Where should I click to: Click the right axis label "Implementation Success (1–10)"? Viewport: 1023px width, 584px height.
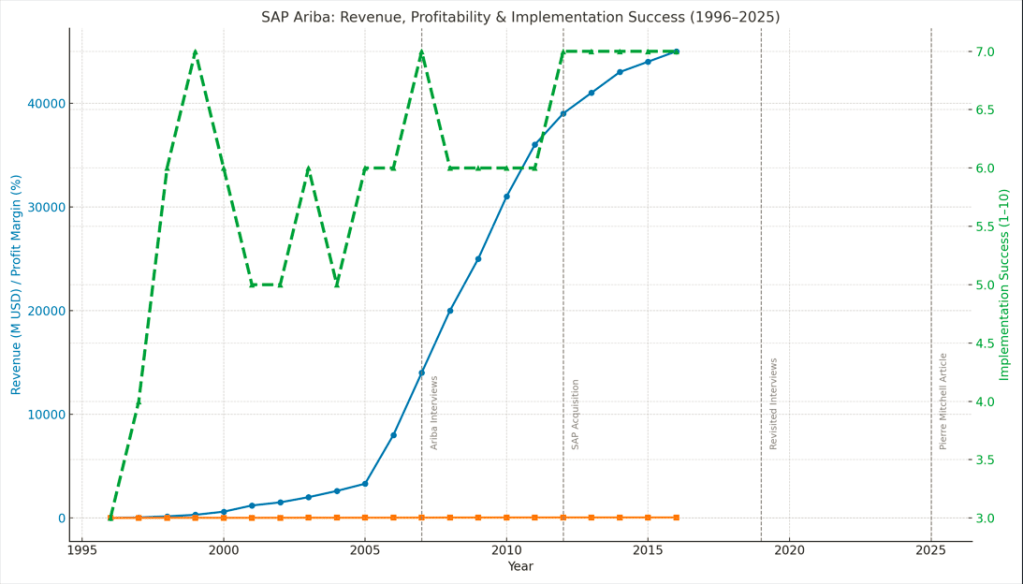tap(1004, 286)
